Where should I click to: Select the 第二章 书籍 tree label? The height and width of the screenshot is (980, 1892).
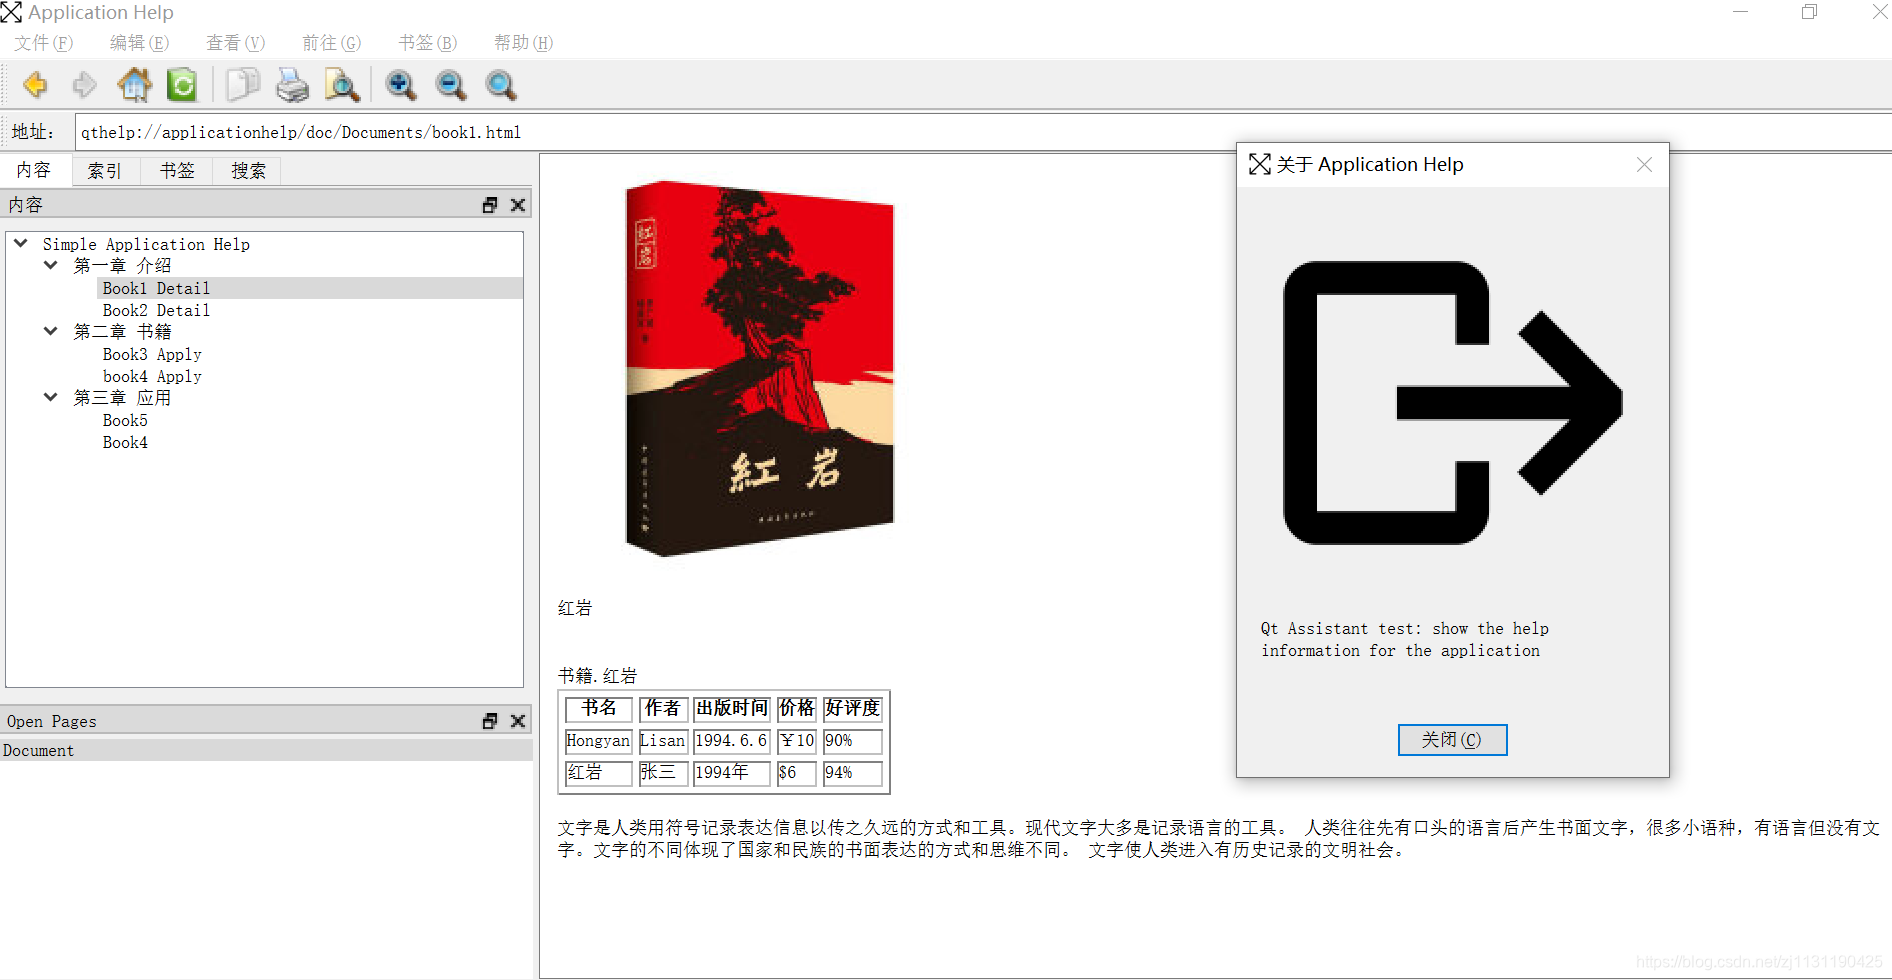(x=122, y=332)
